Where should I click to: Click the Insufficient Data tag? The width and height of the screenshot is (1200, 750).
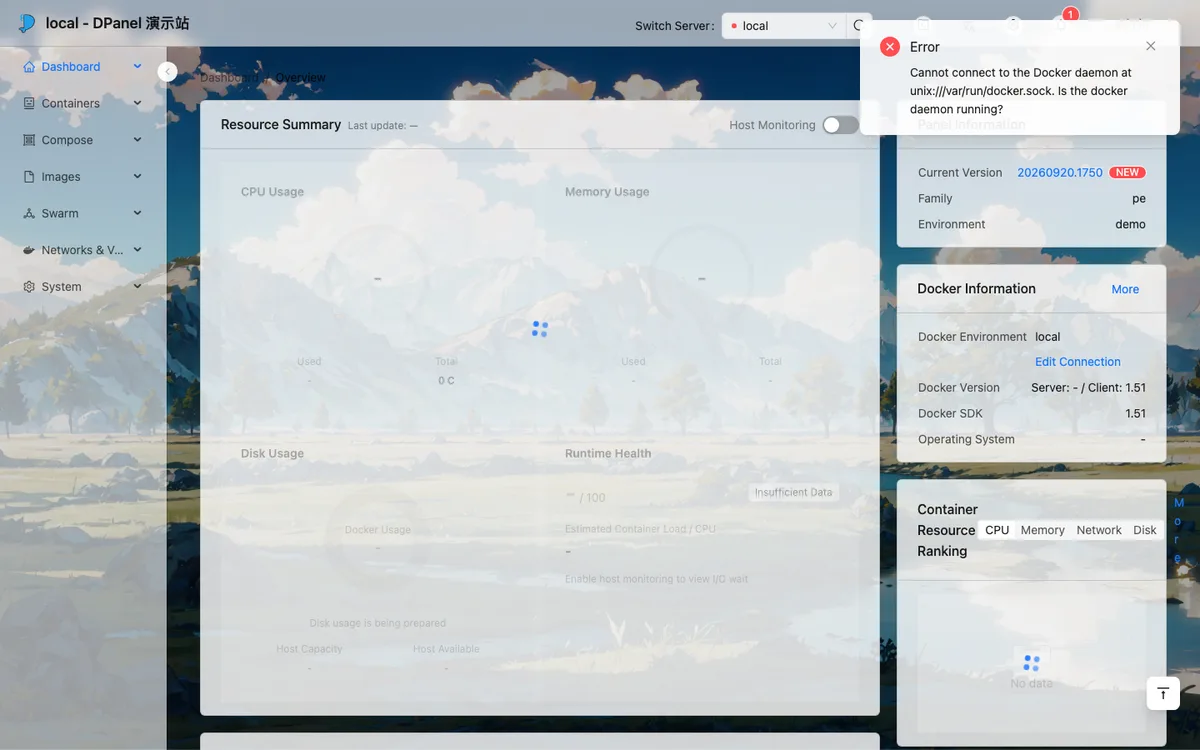coord(794,492)
